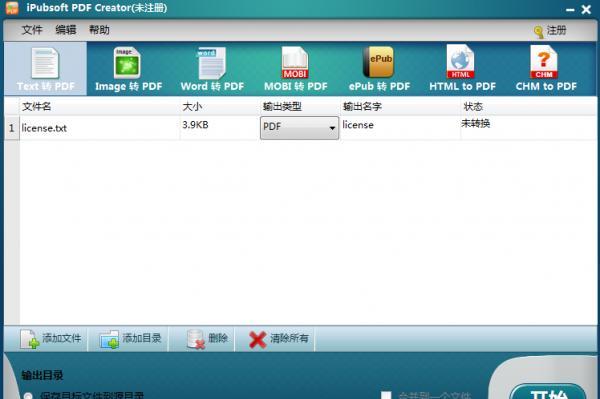Switch to HTML to PDF mode
The image size is (600, 399).
pyautogui.click(x=462, y=69)
